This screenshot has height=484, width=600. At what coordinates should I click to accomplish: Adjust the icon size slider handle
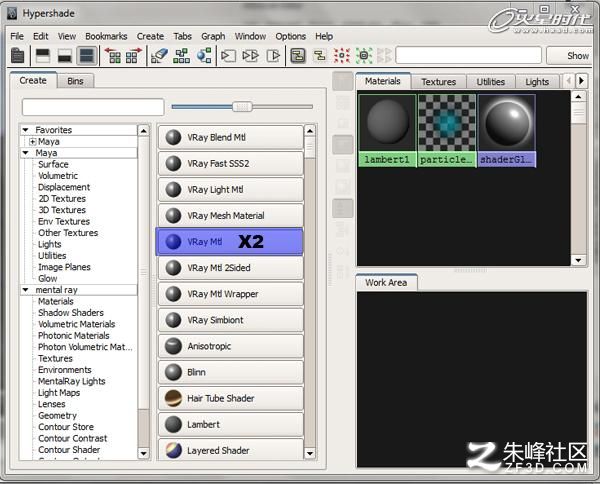click(242, 107)
